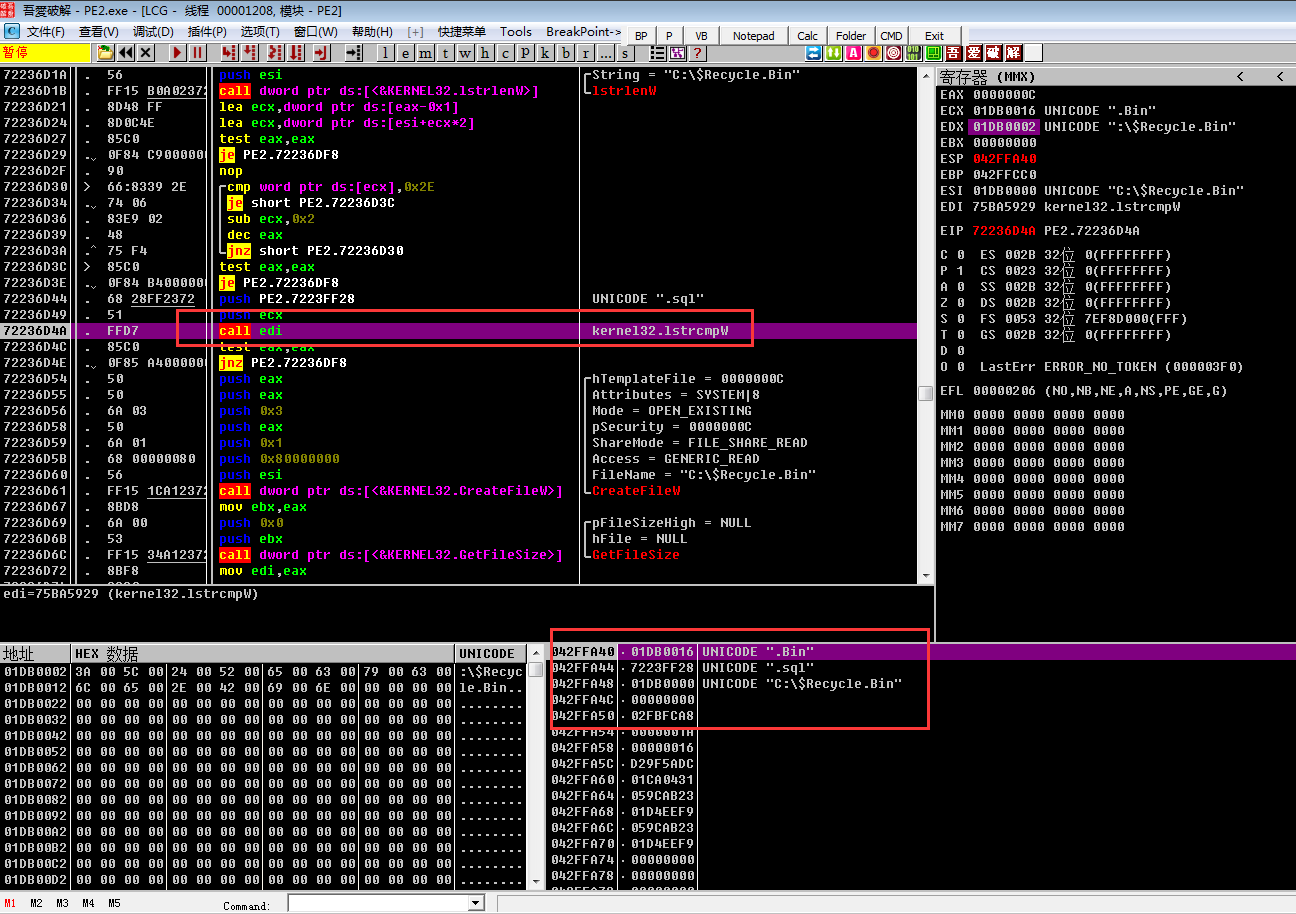The image size is (1296, 914).
Task: Pause execution with the red pause icon
Action: tap(198, 53)
